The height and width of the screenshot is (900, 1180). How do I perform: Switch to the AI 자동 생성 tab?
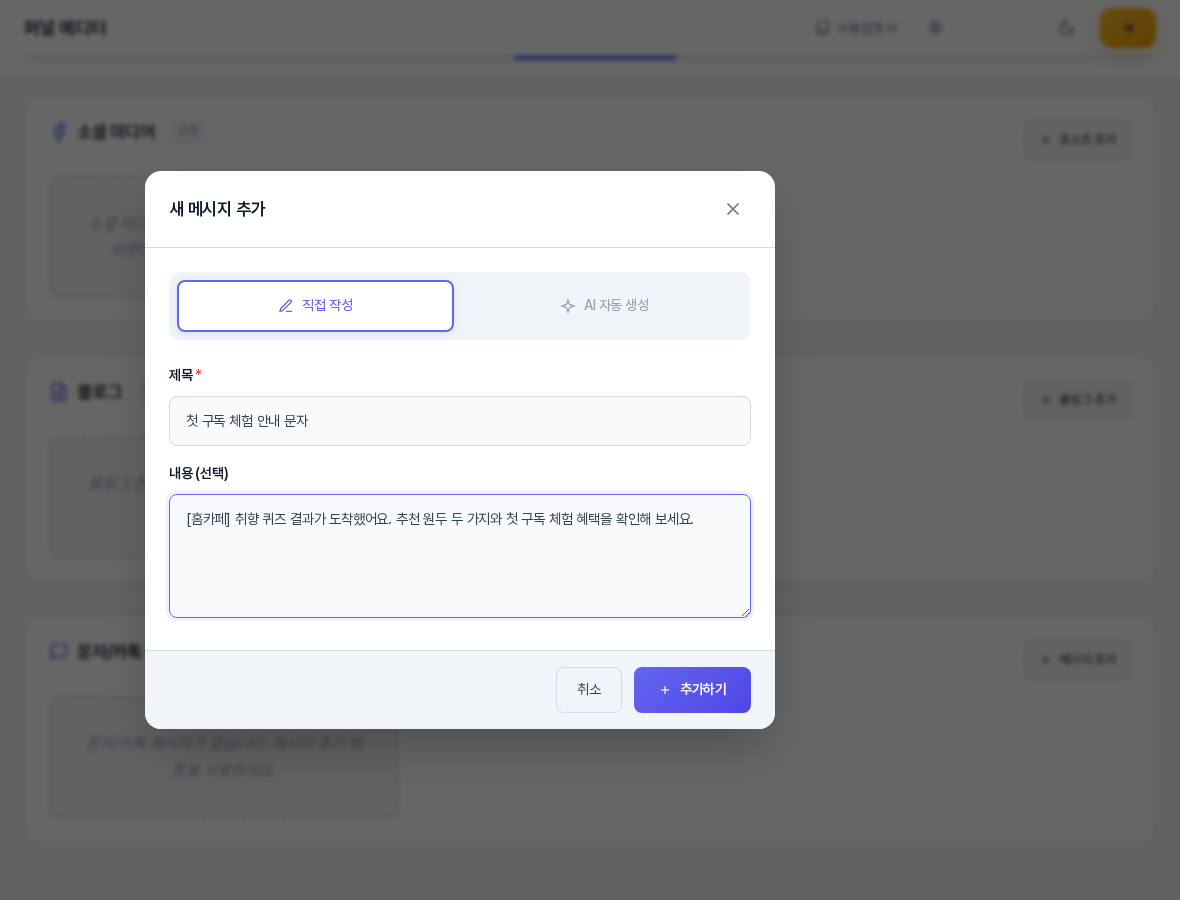[604, 306]
